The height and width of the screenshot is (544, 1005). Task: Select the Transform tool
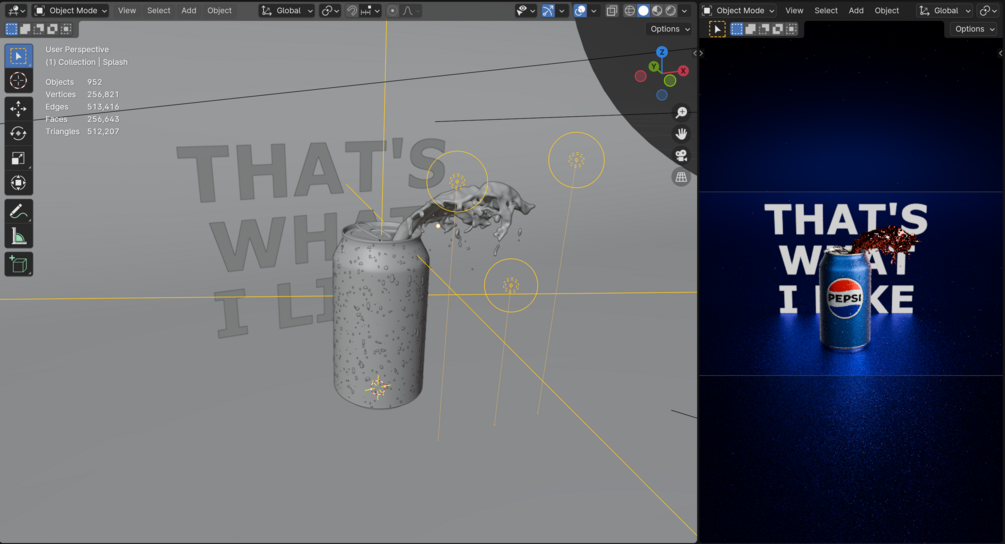(x=19, y=183)
